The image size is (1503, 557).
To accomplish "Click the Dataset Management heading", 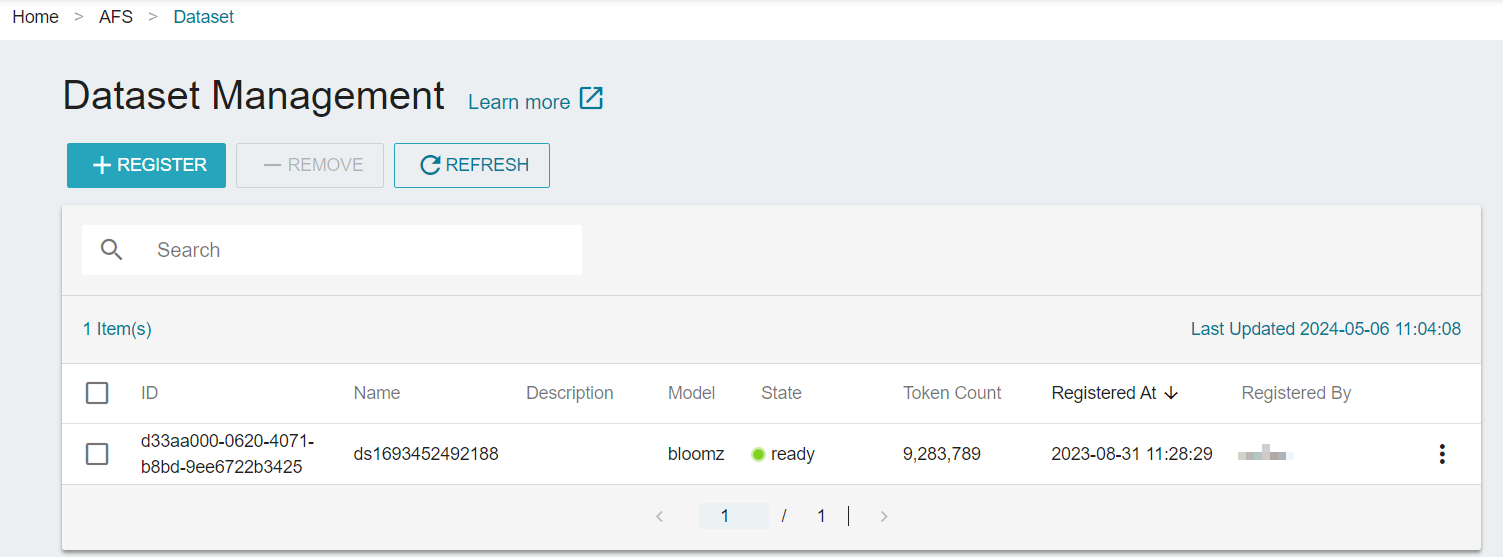I will pos(254,96).
